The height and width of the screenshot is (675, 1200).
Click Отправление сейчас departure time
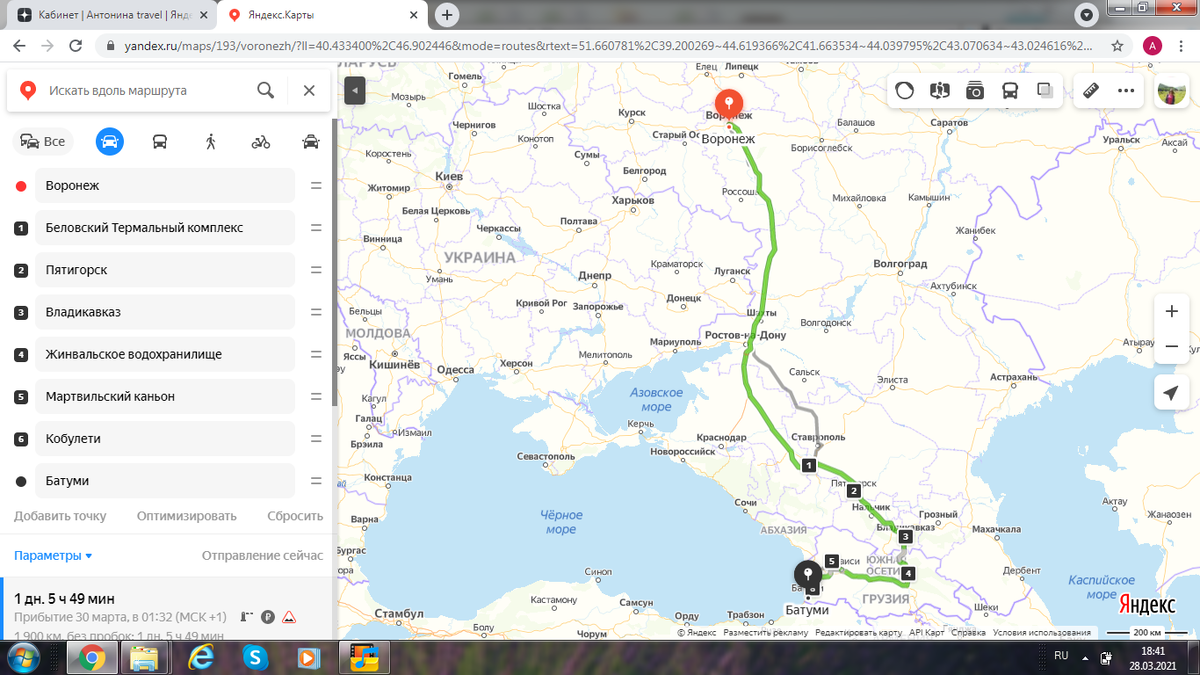click(262, 555)
